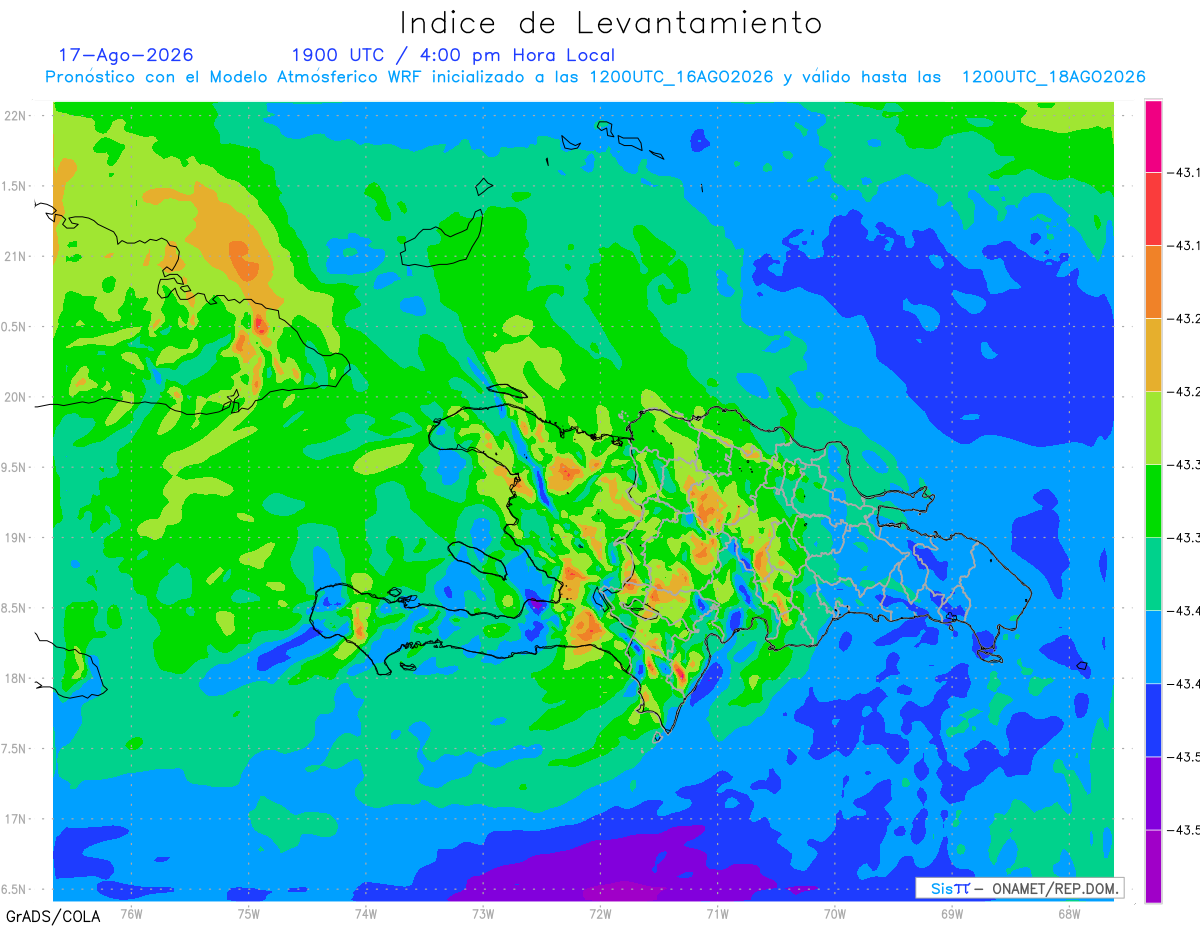The image size is (1200, 927).
Task: Click the '69W' longitude label
Action: point(952,913)
